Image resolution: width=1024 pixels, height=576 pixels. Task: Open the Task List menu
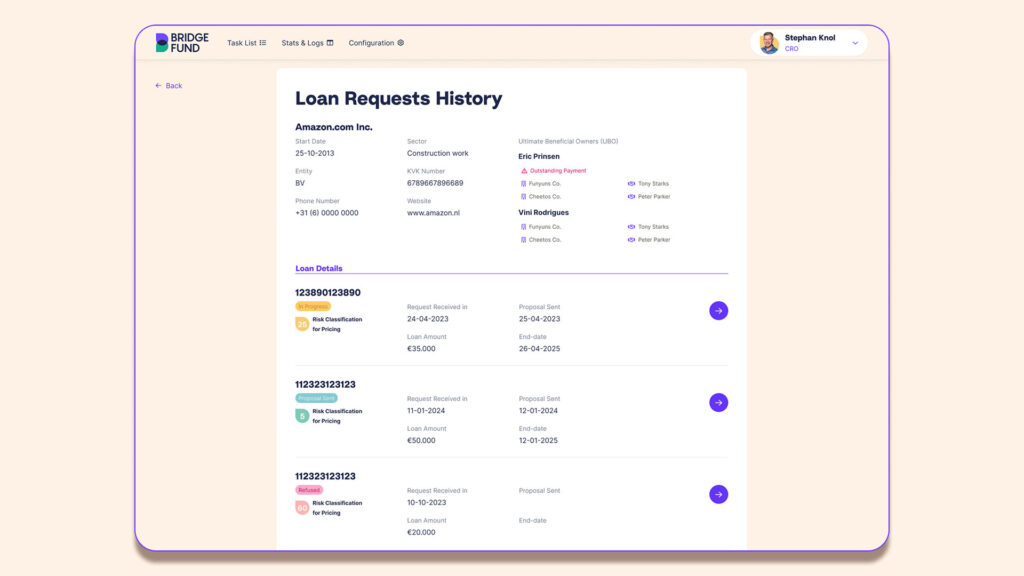(246, 43)
